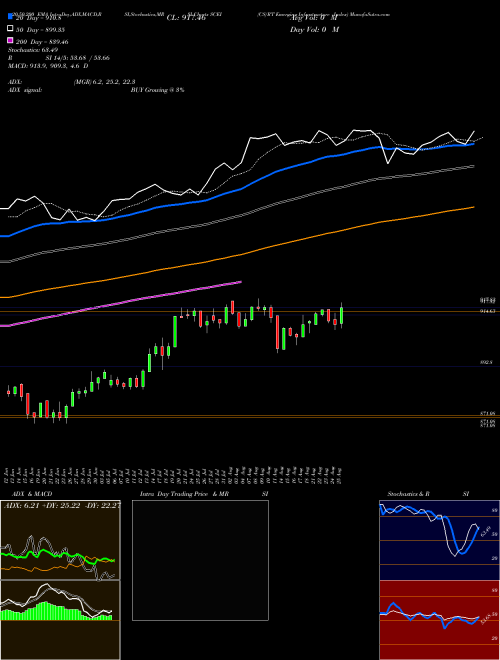Select the '200 Day = 889.46' legend text

tap(43, 42)
